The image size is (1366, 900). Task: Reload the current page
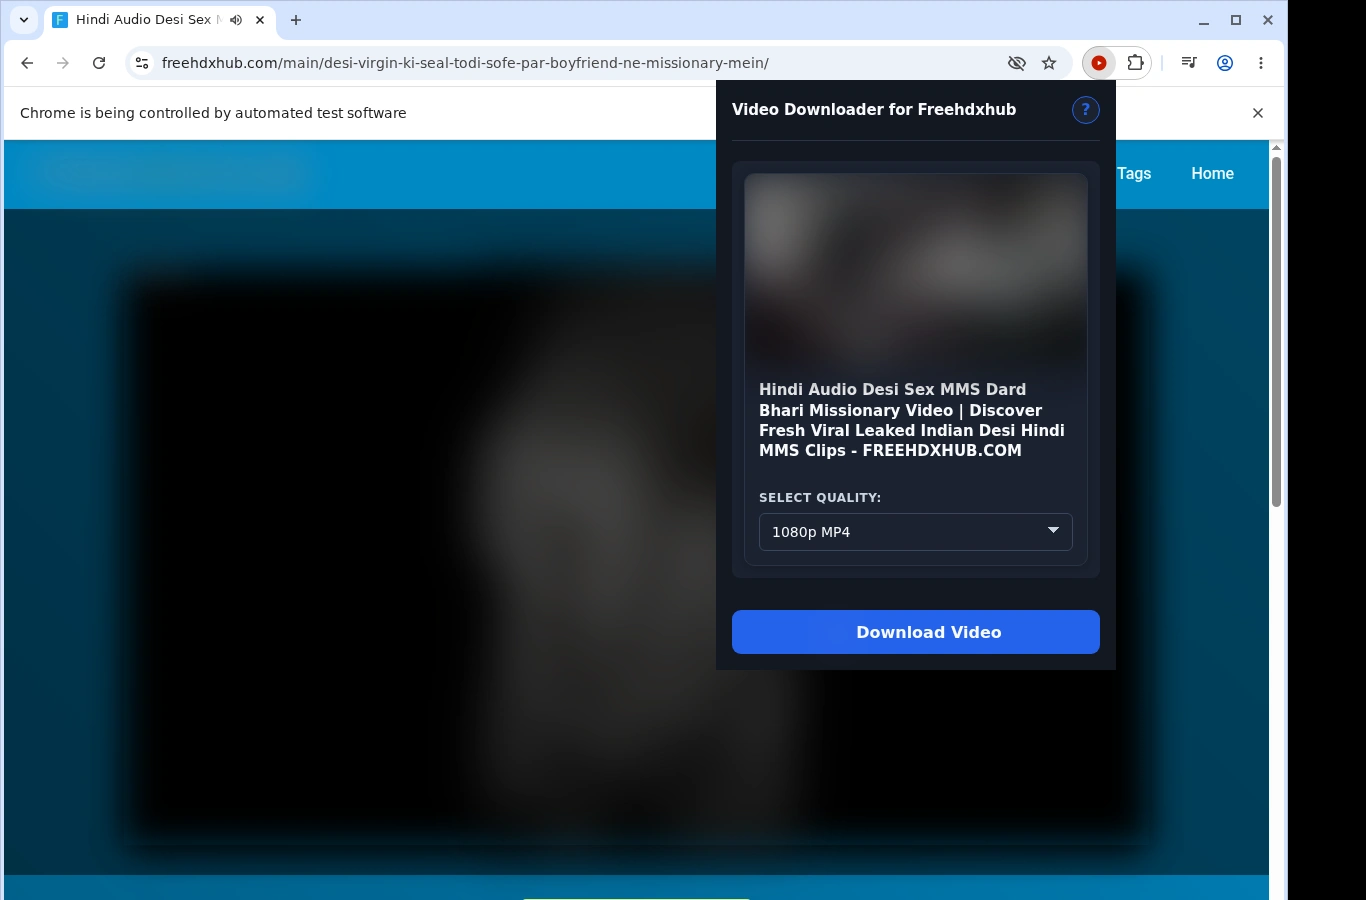coord(99,63)
